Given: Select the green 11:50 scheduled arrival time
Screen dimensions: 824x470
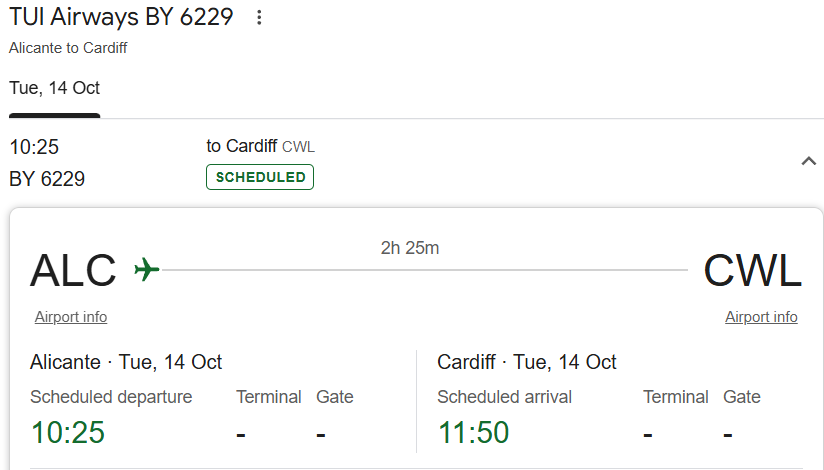Looking at the screenshot, I should (473, 433).
